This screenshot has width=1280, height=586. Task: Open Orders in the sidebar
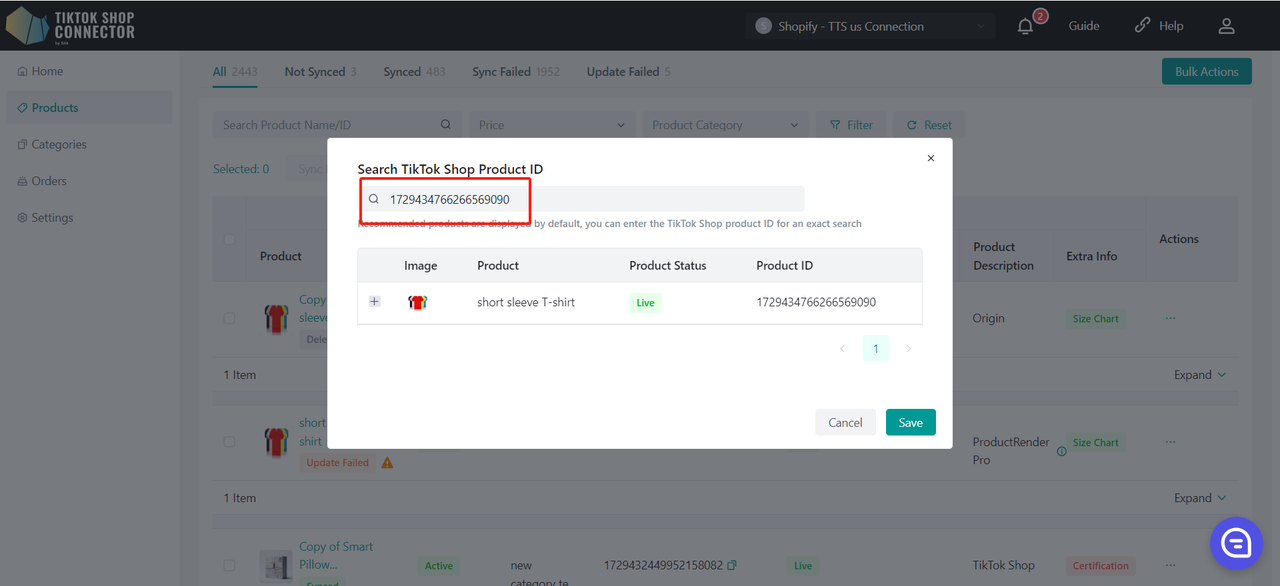click(x=49, y=181)
